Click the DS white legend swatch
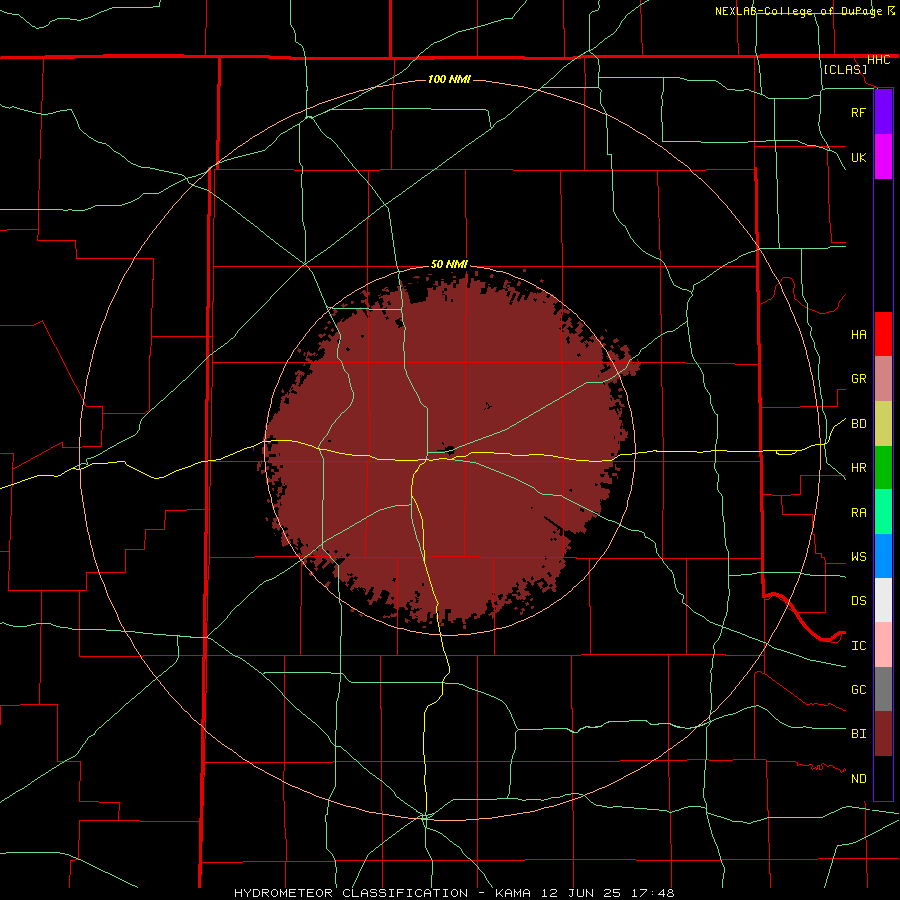900x900 pixels. coord(883,600)
